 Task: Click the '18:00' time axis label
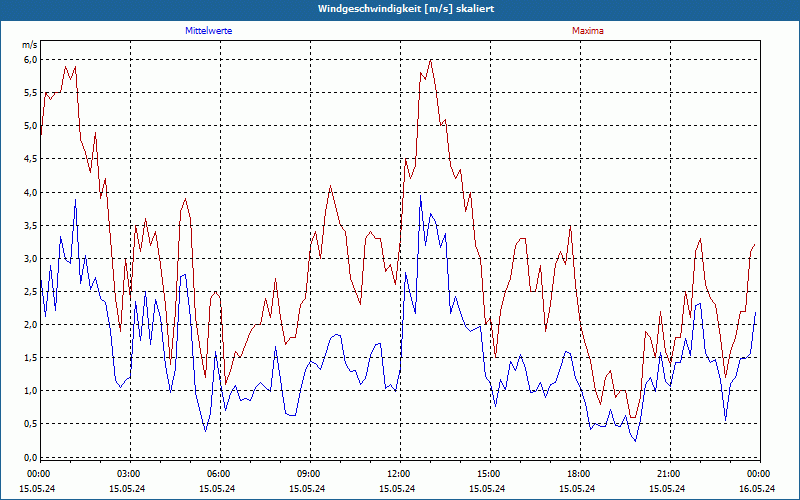coord(578,474)
